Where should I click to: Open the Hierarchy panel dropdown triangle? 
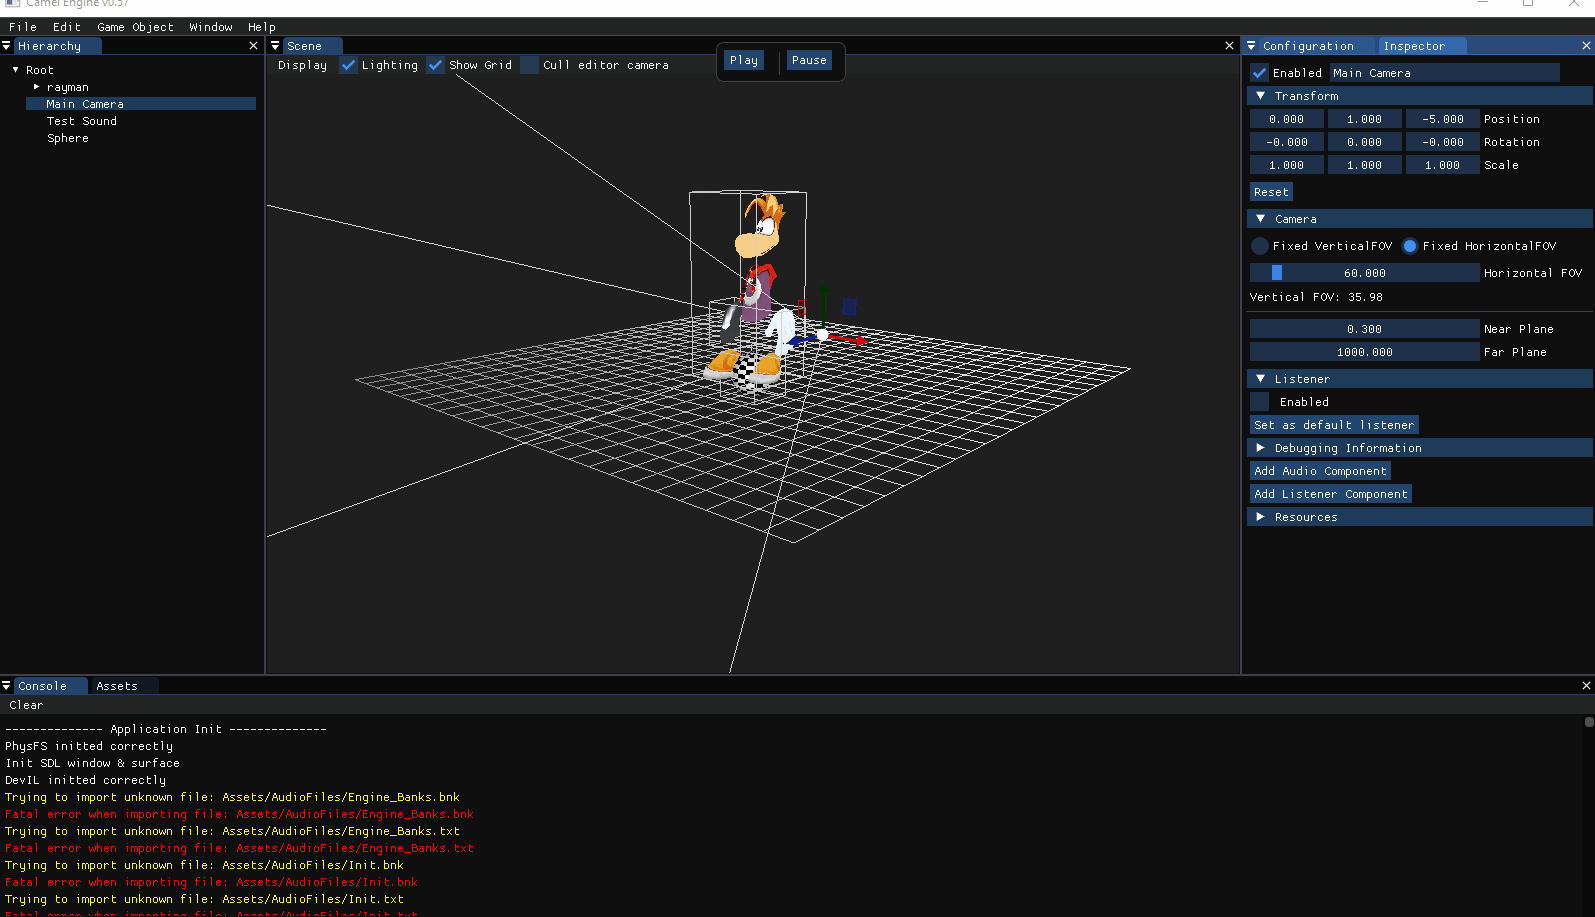(x=7, y=46)
